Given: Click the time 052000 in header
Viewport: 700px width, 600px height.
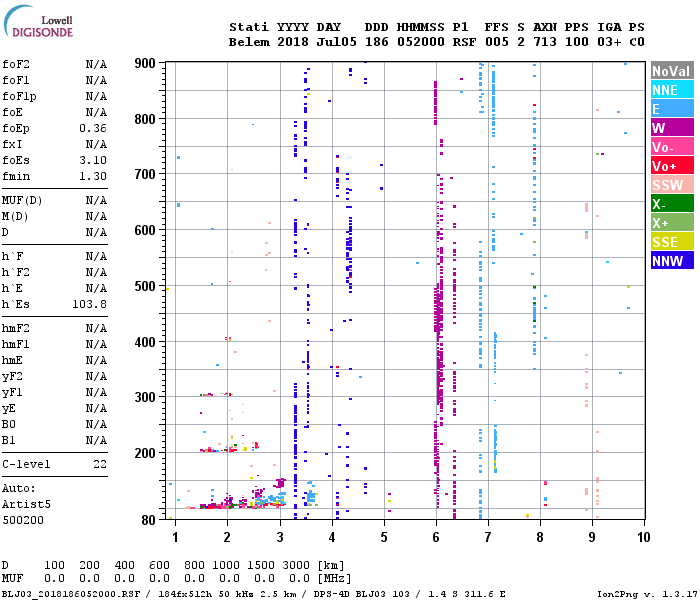Looking at the screenshot, I should (x=421, y=42).
